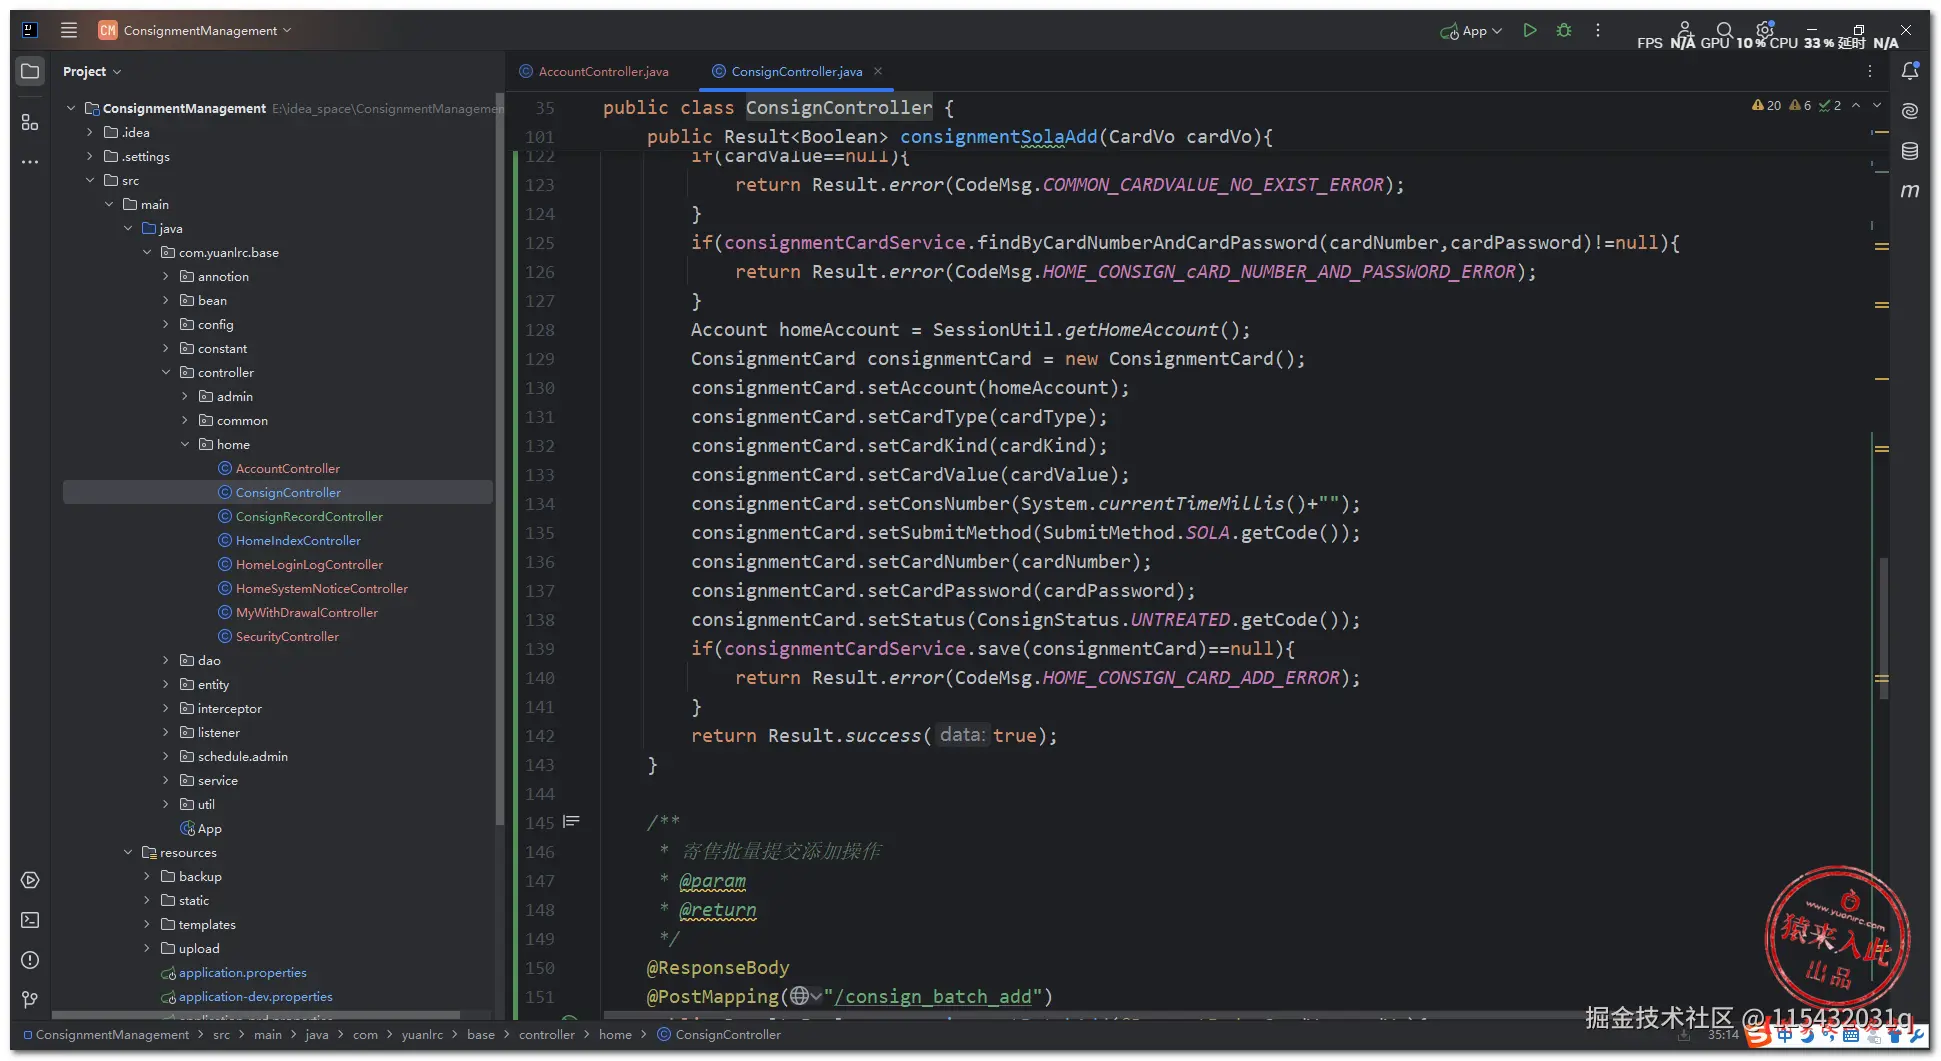Viewport: 1941px width, 1061px height.
Task: Toggle rendered doc comment at line 145
Action: click(571, 822)
